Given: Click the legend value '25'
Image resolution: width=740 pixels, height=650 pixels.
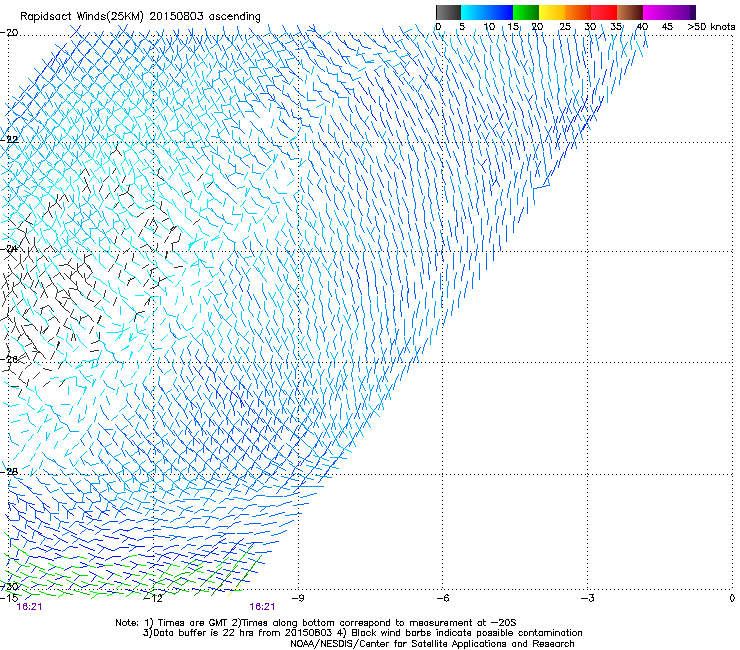Looking at the screenshot, I should (x=565, y=27).
